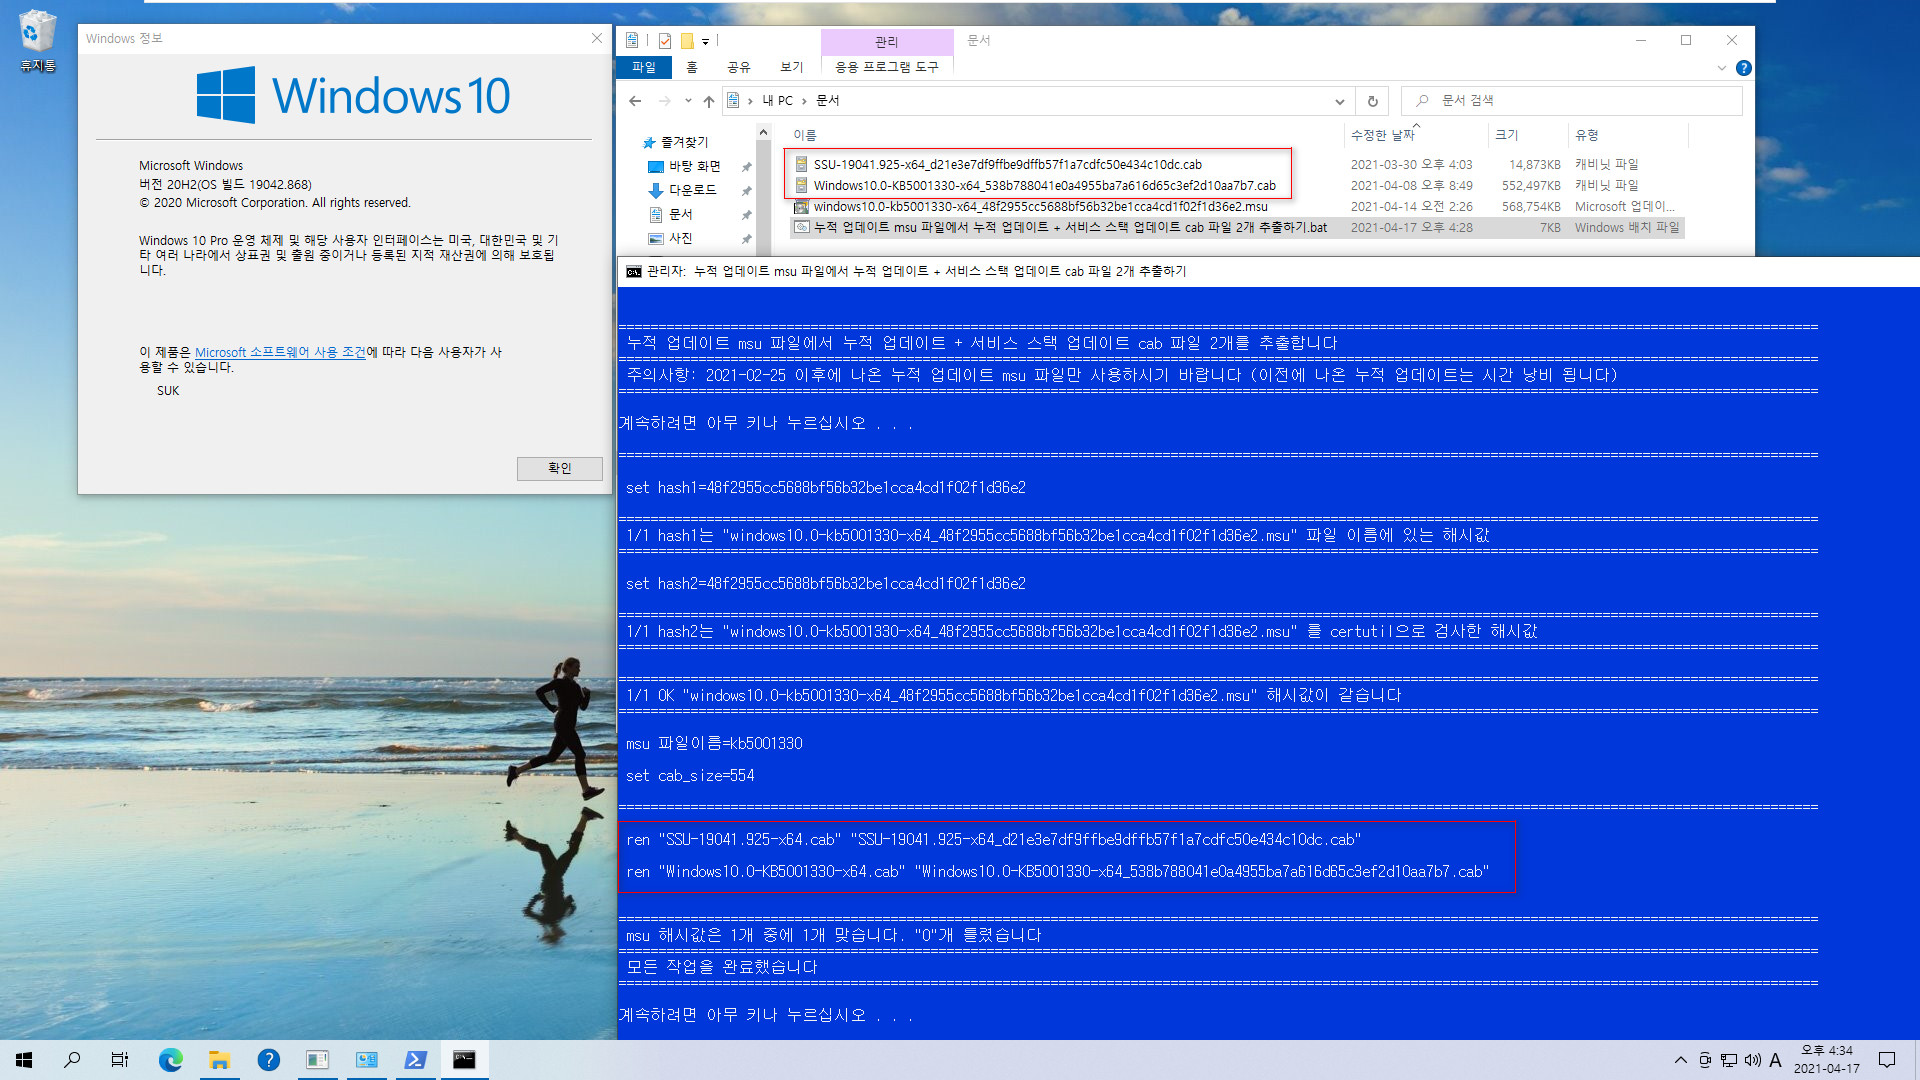Image resolution: width=1920 pixels, height=1080 pixels.
Task: Open Microsoft 소프트웨어 사용 조건 link
Action: 280,353
